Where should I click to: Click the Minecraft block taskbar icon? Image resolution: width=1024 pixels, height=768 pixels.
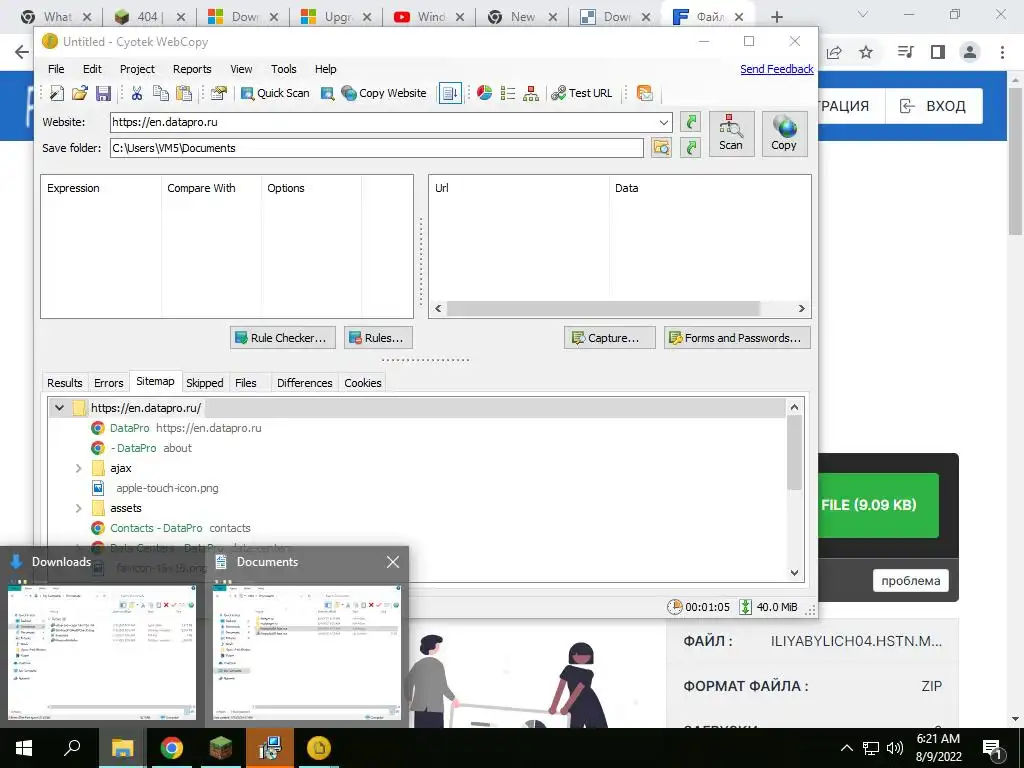tap(221, 748)
